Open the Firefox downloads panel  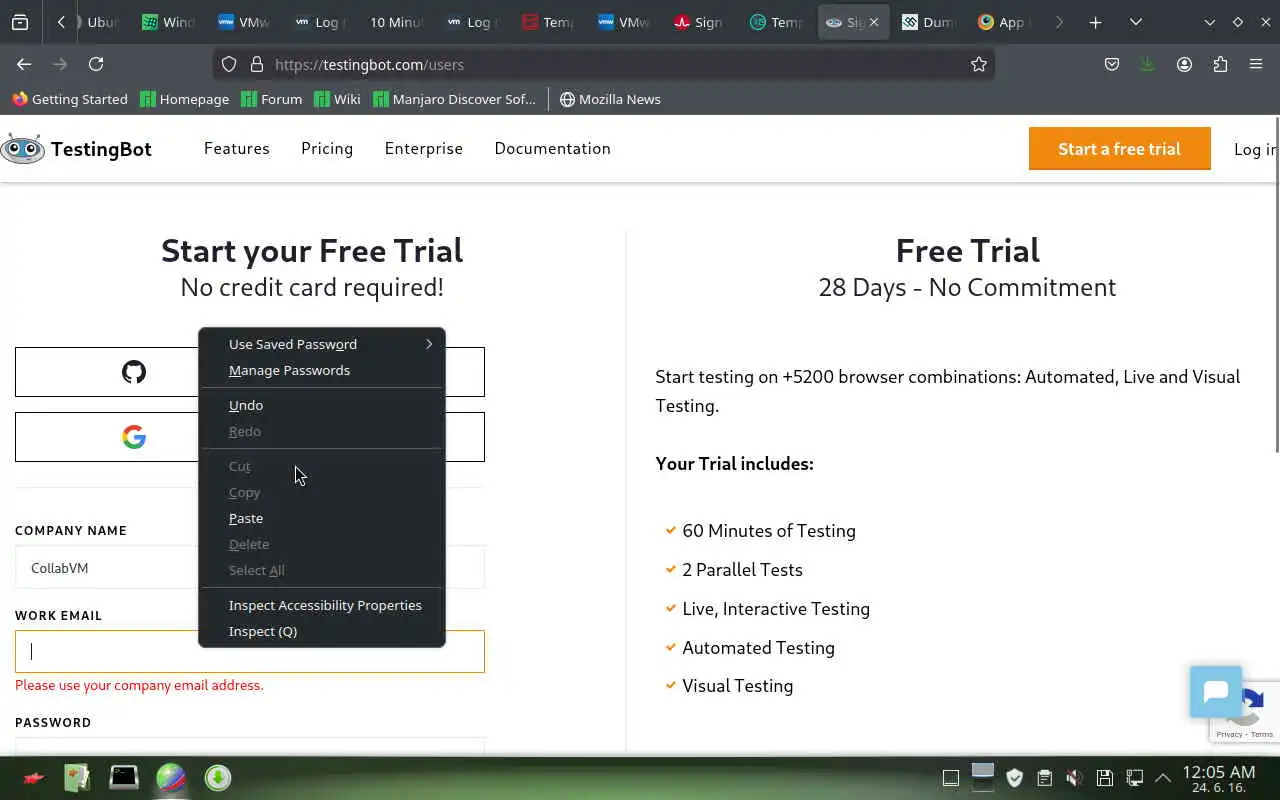click(1147, 64)
